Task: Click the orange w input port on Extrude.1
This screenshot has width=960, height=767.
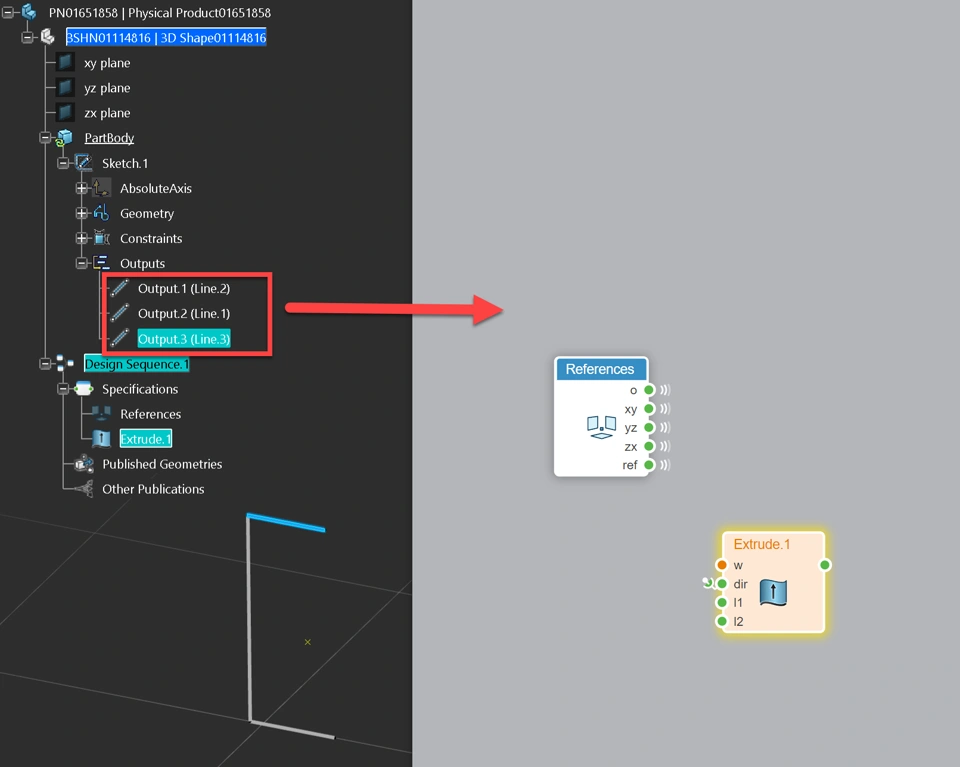Action: pyautogui.click(x=722, y=564)
